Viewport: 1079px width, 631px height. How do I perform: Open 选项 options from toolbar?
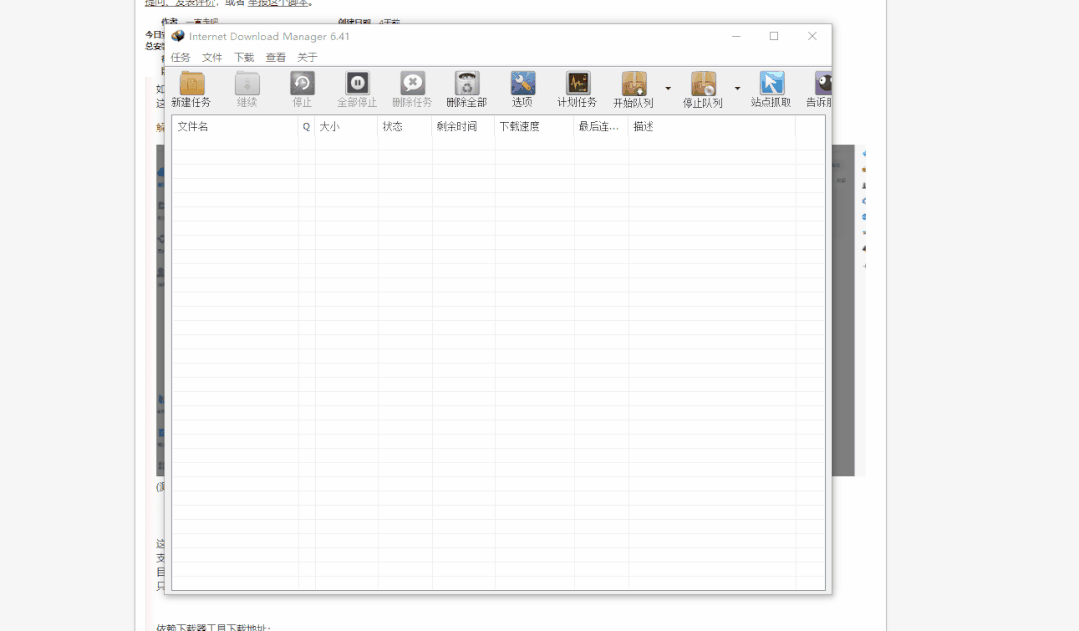(522, 83)
